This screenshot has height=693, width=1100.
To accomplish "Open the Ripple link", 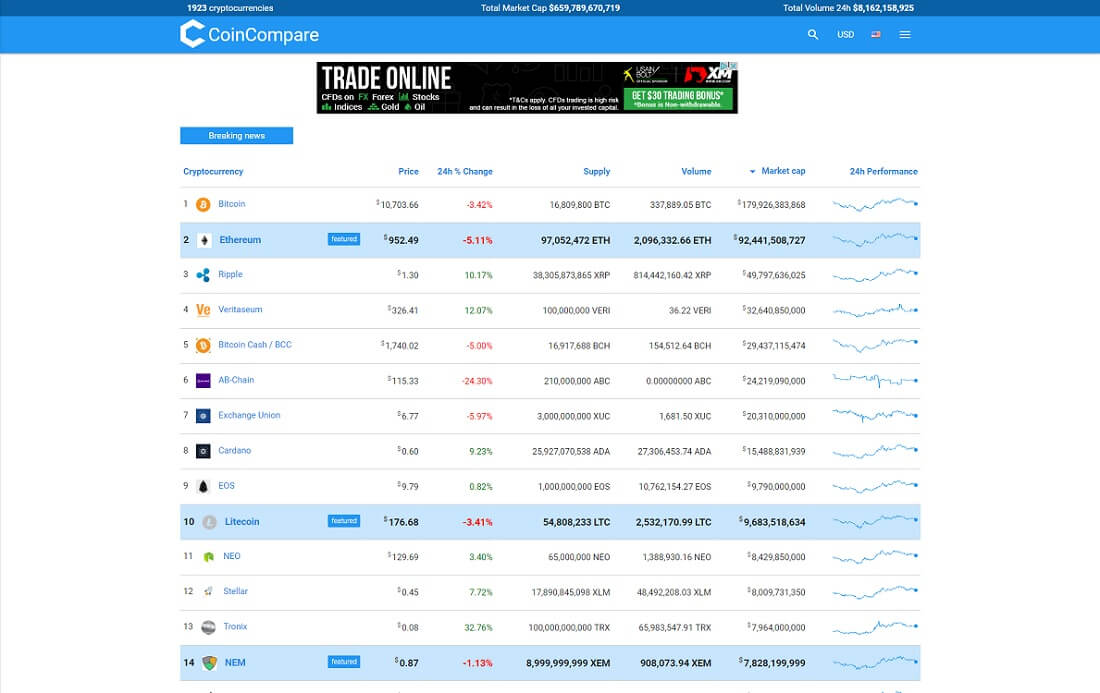I will tap(230, 274).
